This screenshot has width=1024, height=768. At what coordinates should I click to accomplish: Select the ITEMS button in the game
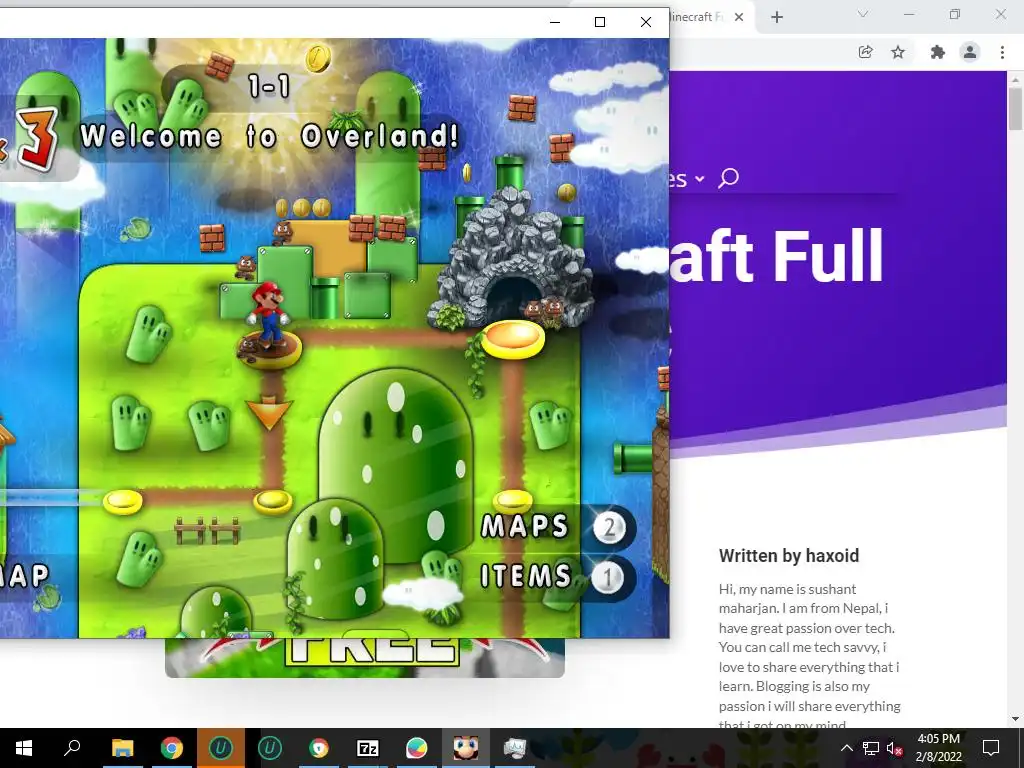[526, 576]
